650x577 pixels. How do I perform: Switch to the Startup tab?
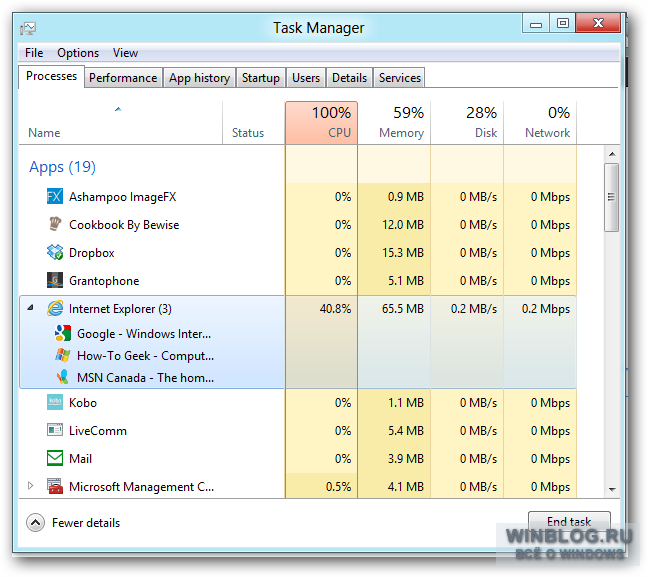[261, 78]
